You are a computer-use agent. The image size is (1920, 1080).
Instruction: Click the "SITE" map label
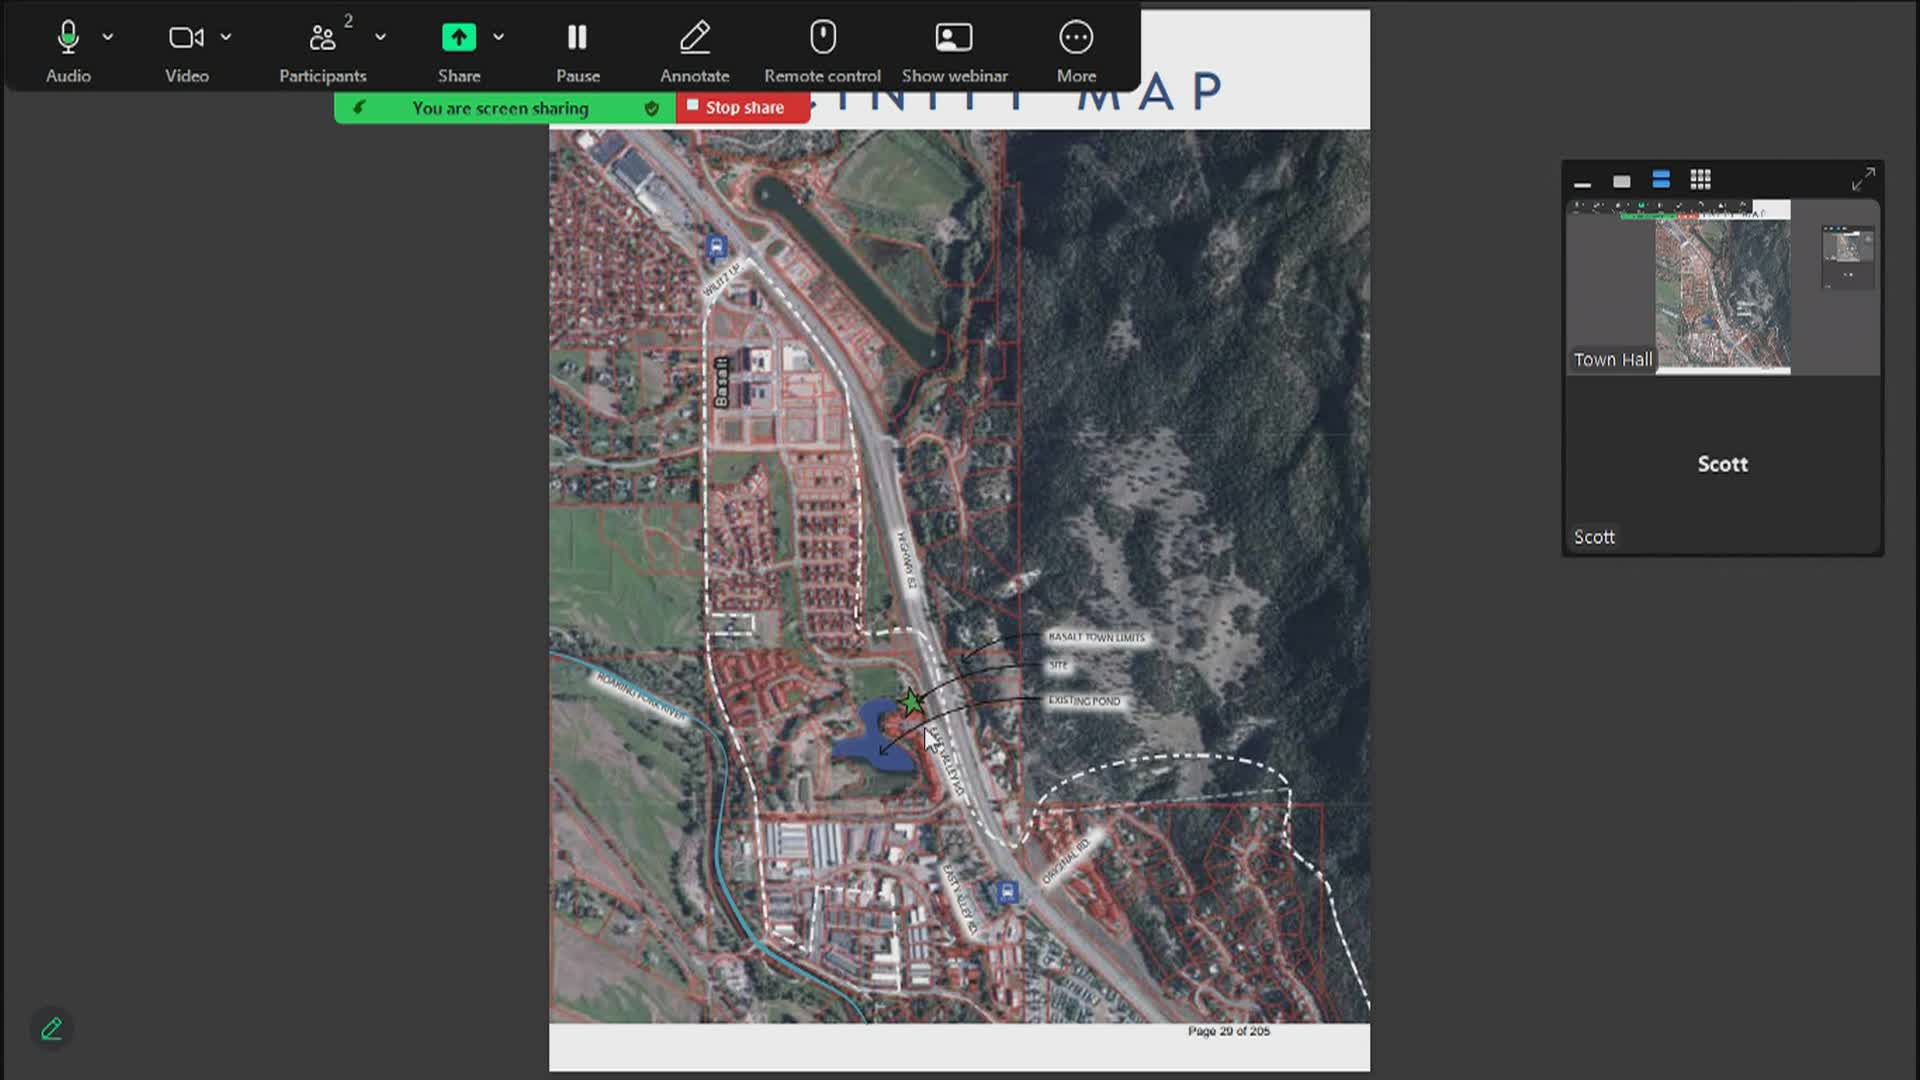pos(1058,665)
